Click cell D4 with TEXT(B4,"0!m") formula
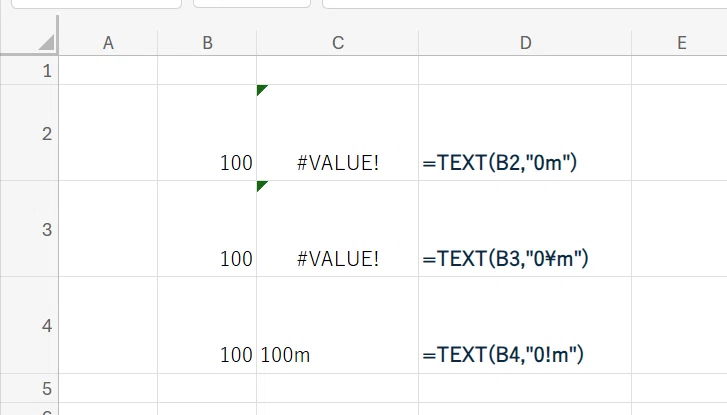This screenshot has width=727, height=415. click(525, 326)
